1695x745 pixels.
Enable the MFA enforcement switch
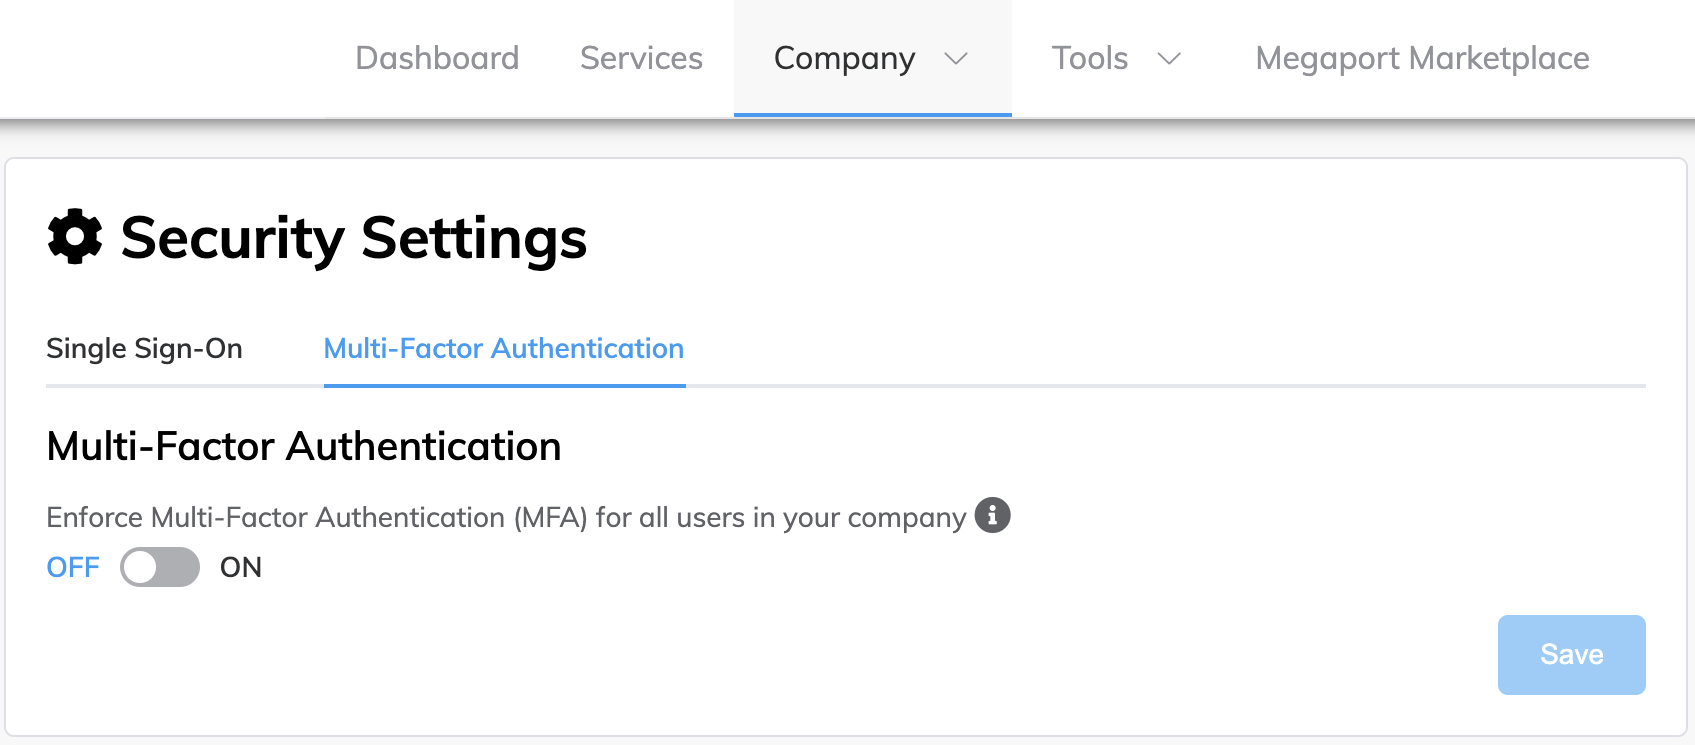[x=160, y=567]
